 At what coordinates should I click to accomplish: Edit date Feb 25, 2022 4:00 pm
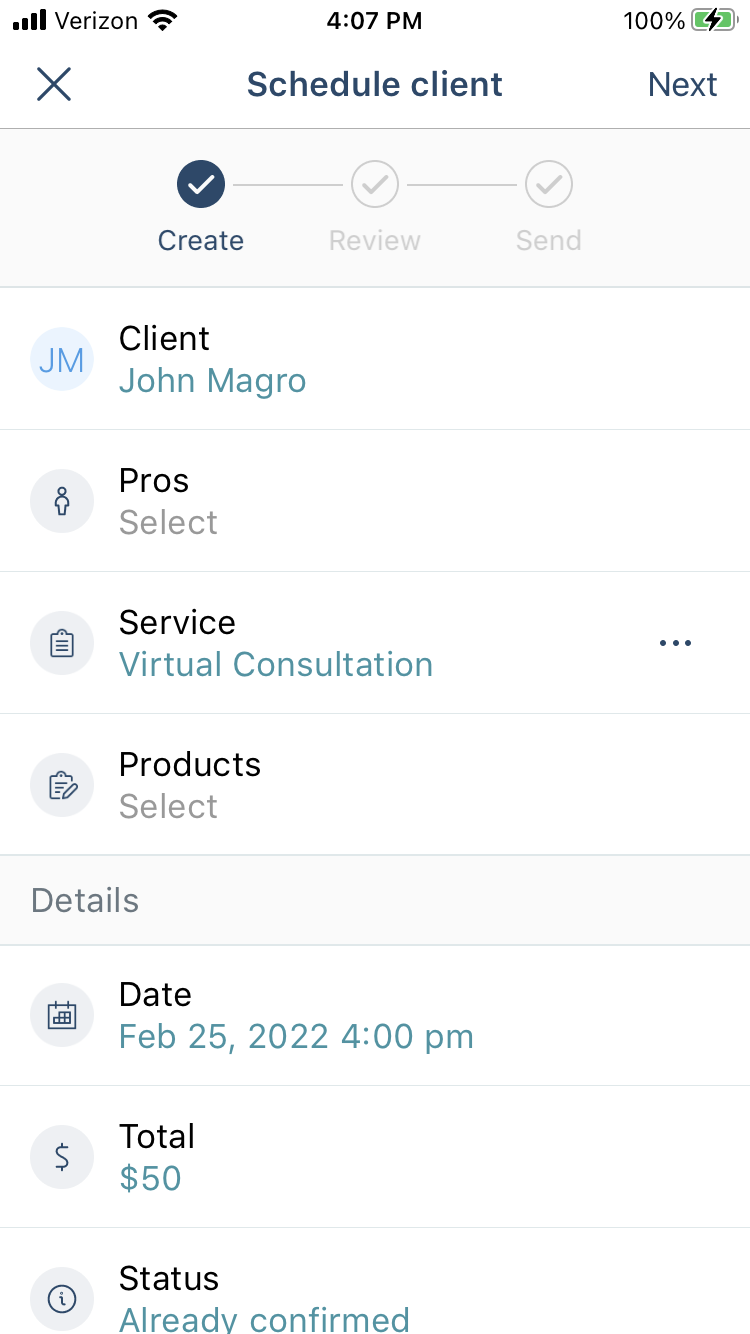tap(296, 1036)
